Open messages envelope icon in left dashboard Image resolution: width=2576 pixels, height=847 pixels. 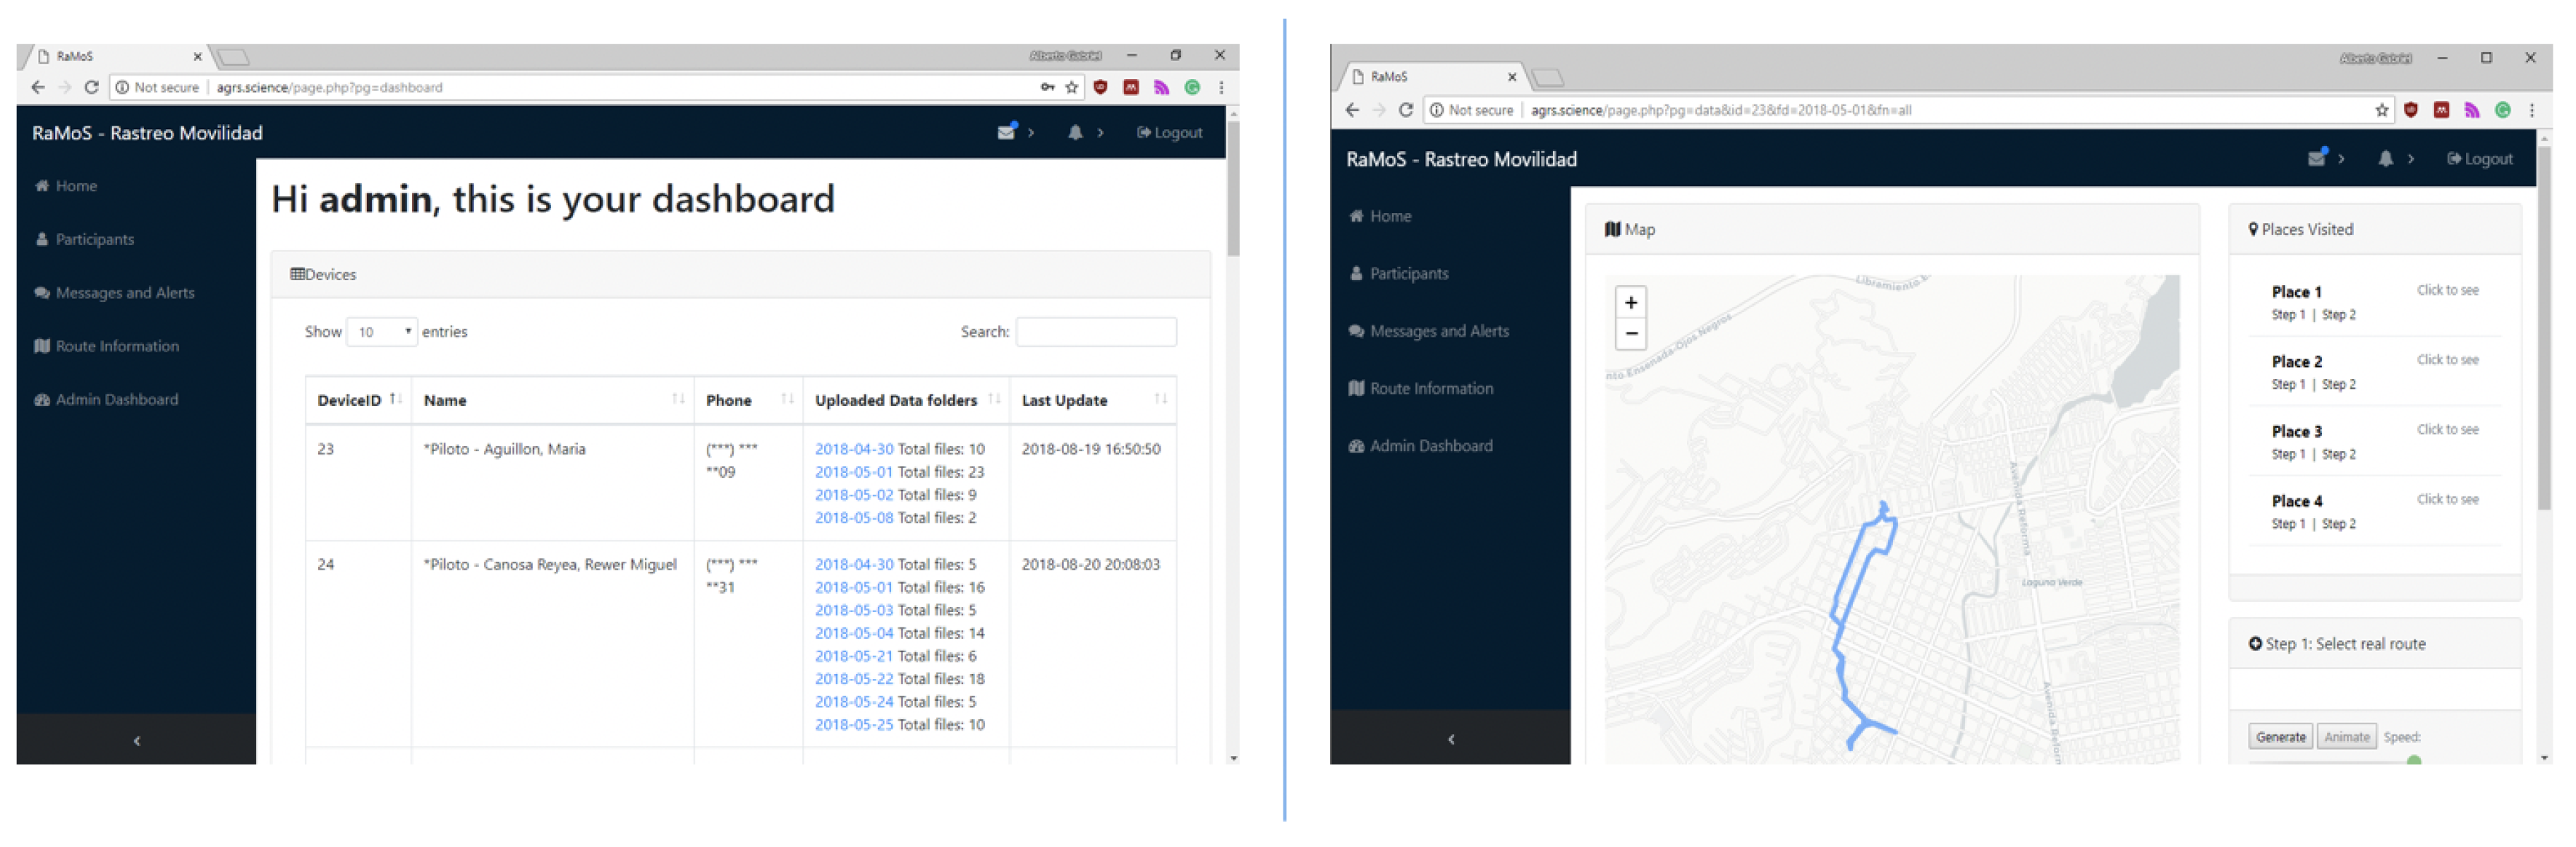tap(1006, 132)
